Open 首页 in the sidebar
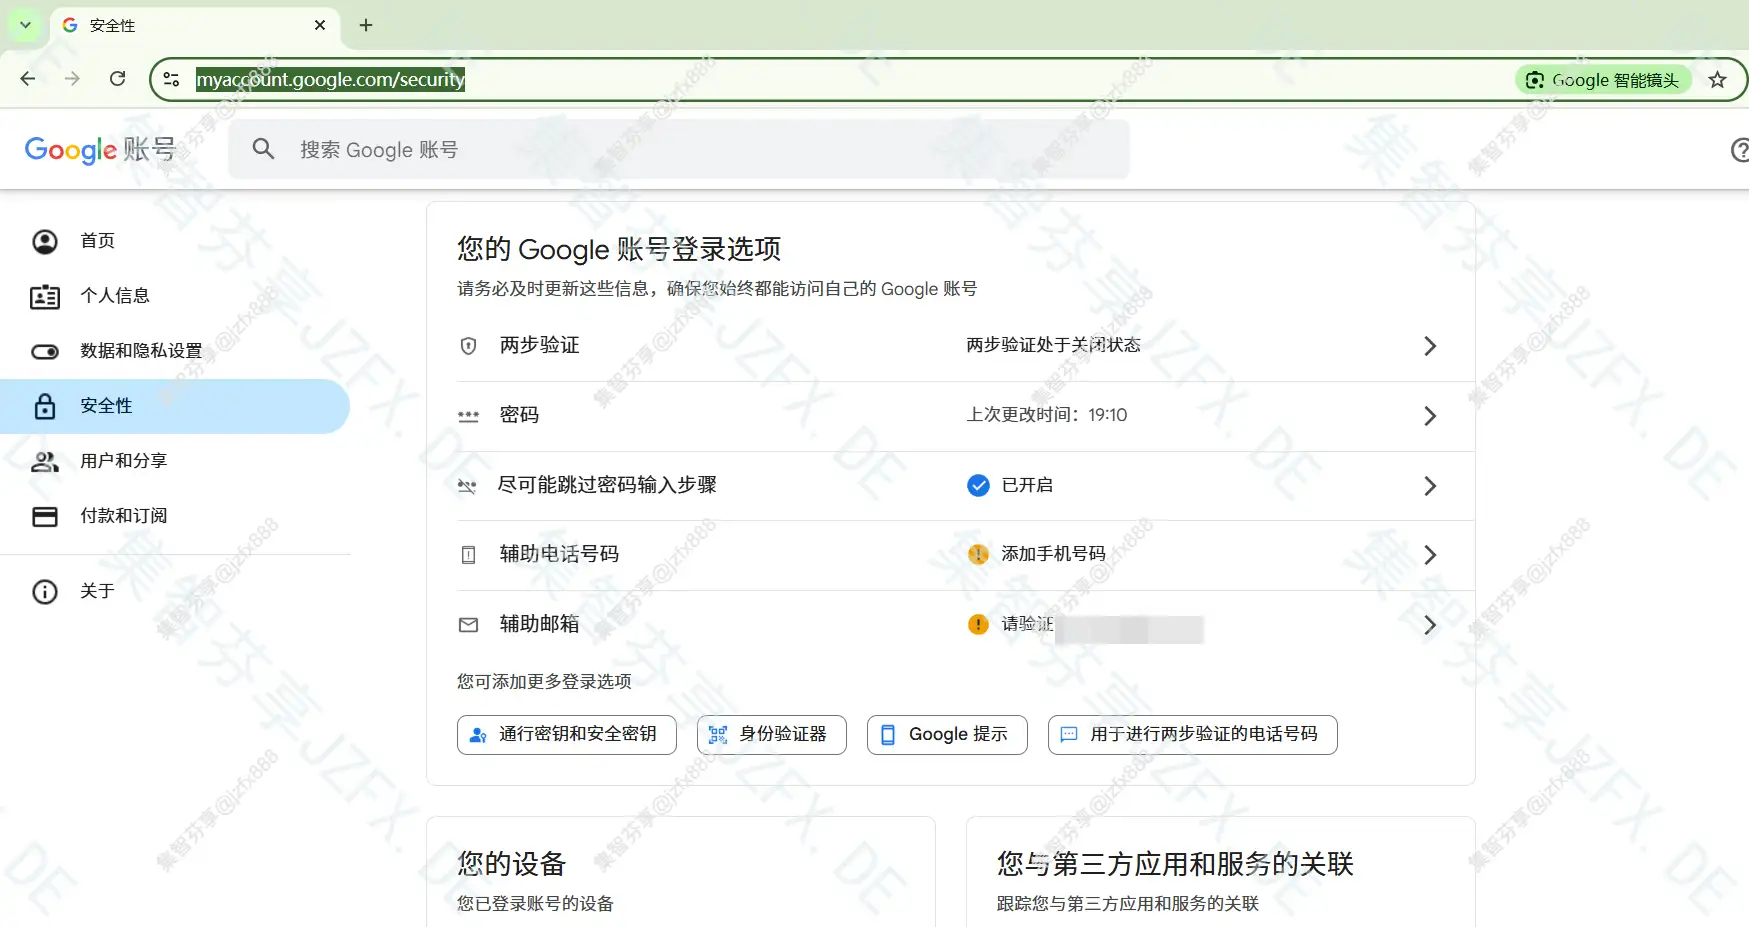Viewport: 1749px width, 927px height. [x=175, y=241]
